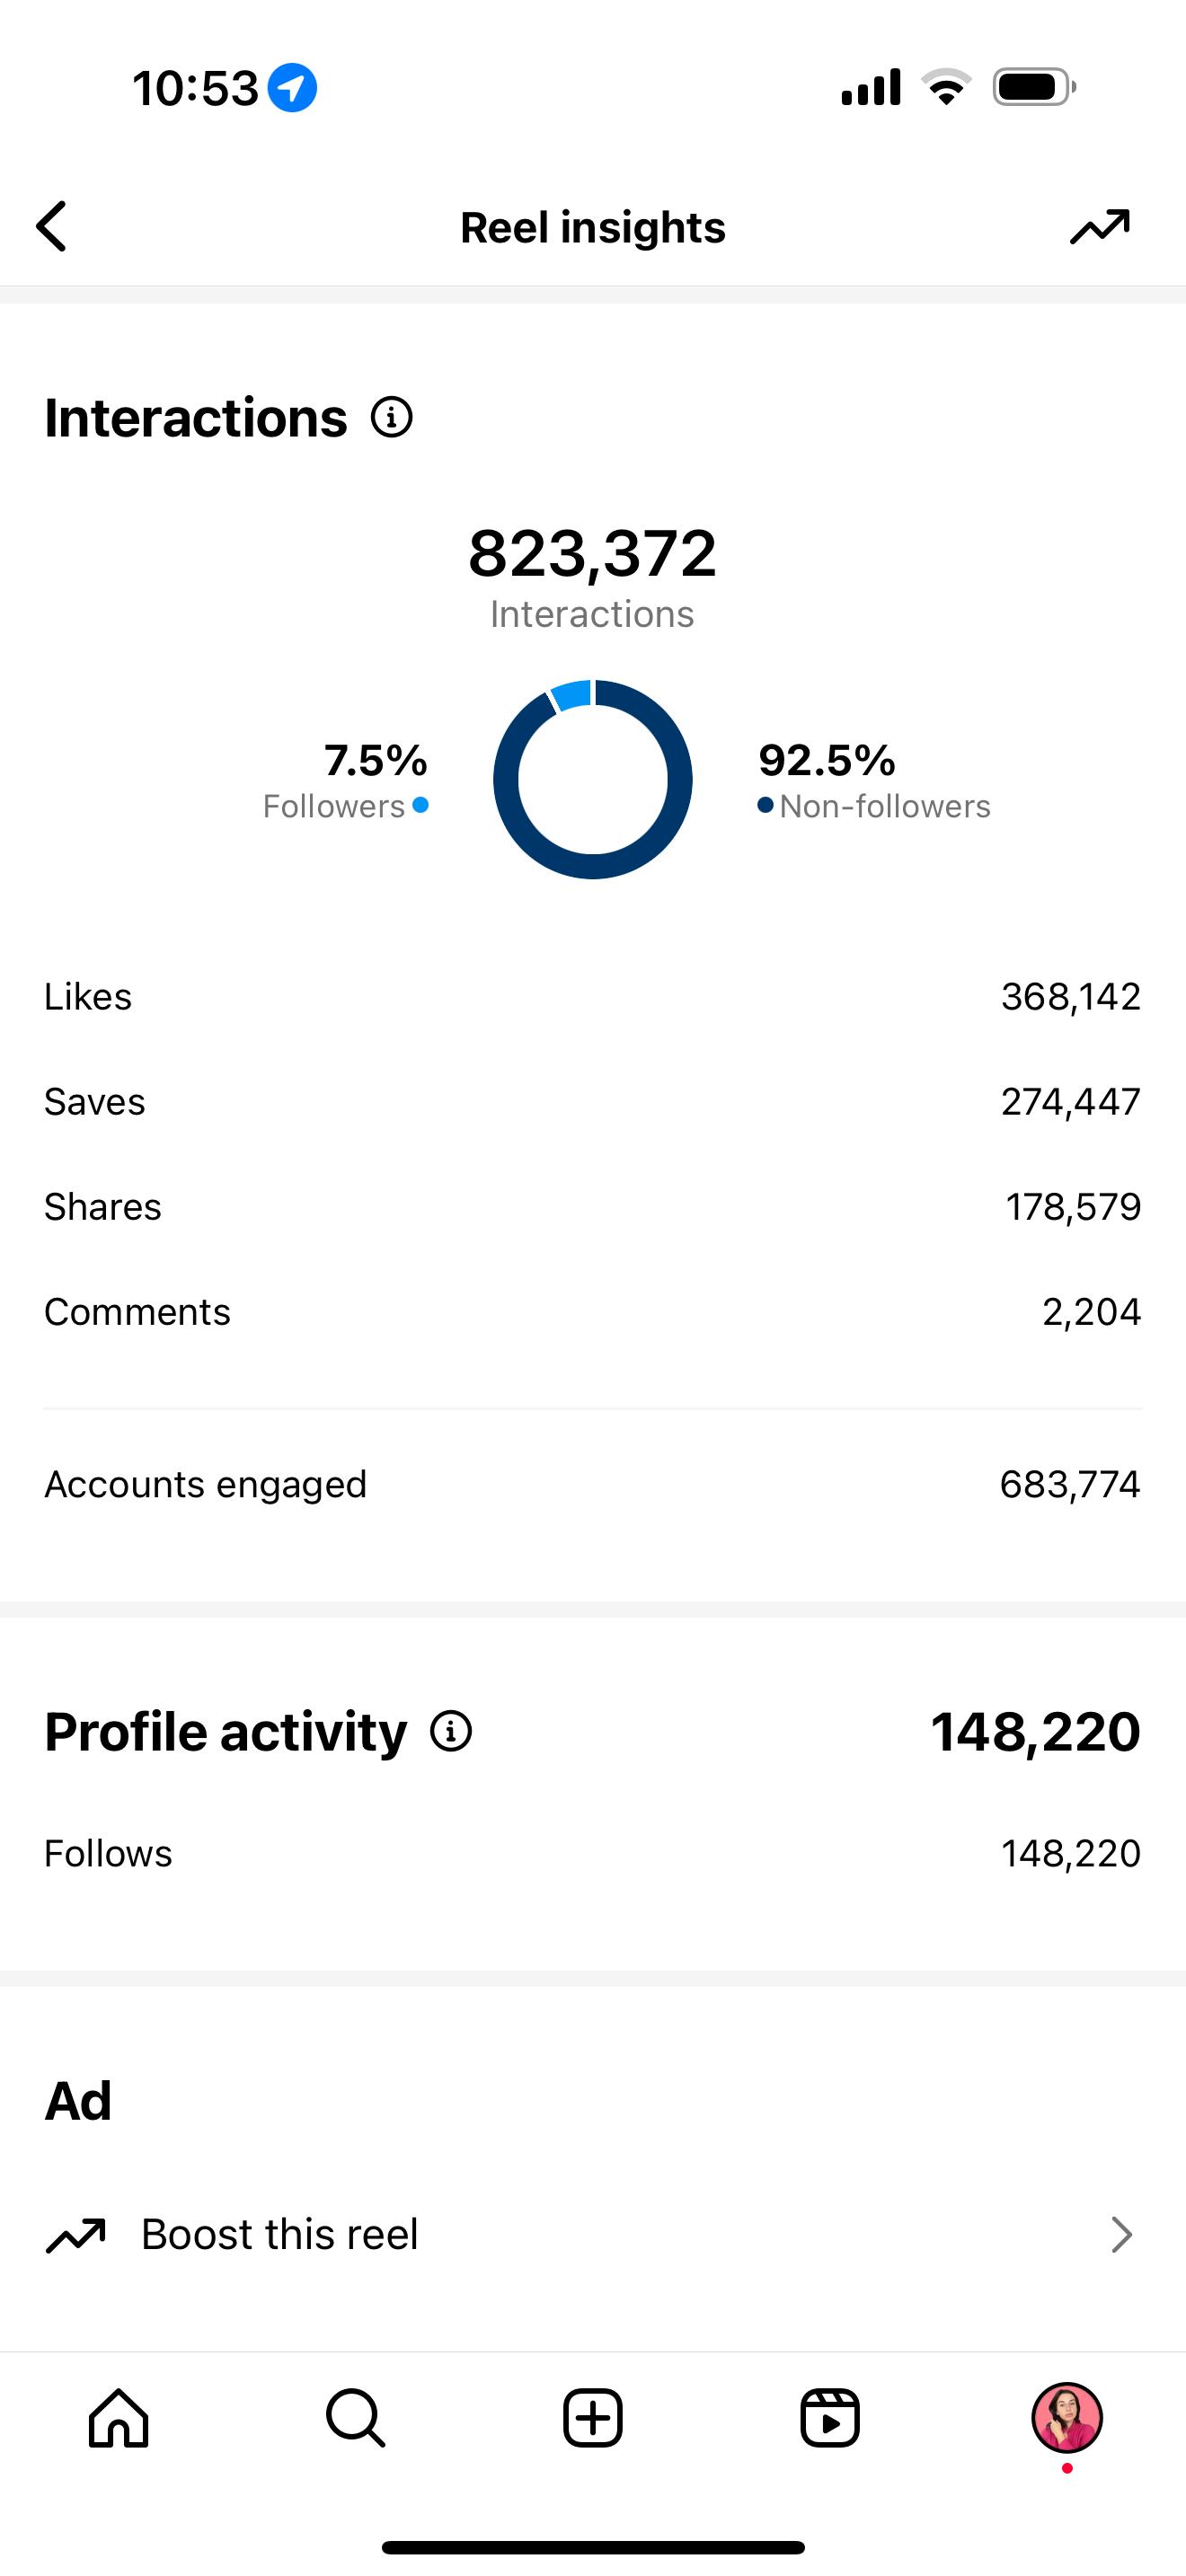Select the Likes row
This screenshot has height=2576, width=1186.
point(593,997)
